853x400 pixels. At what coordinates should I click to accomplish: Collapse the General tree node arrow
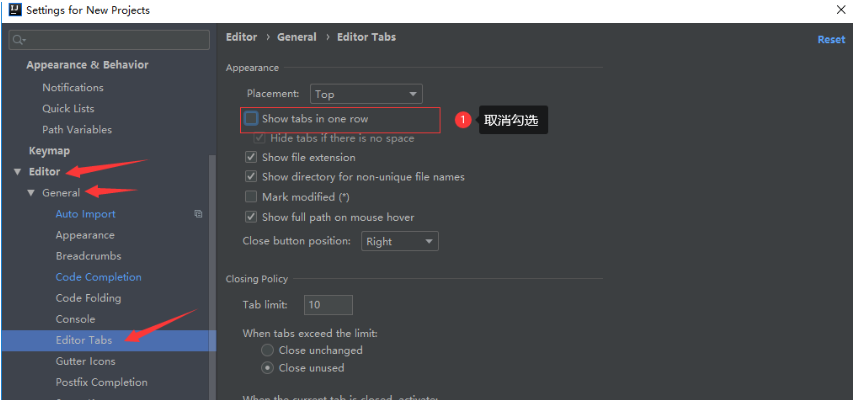(31, 193)
